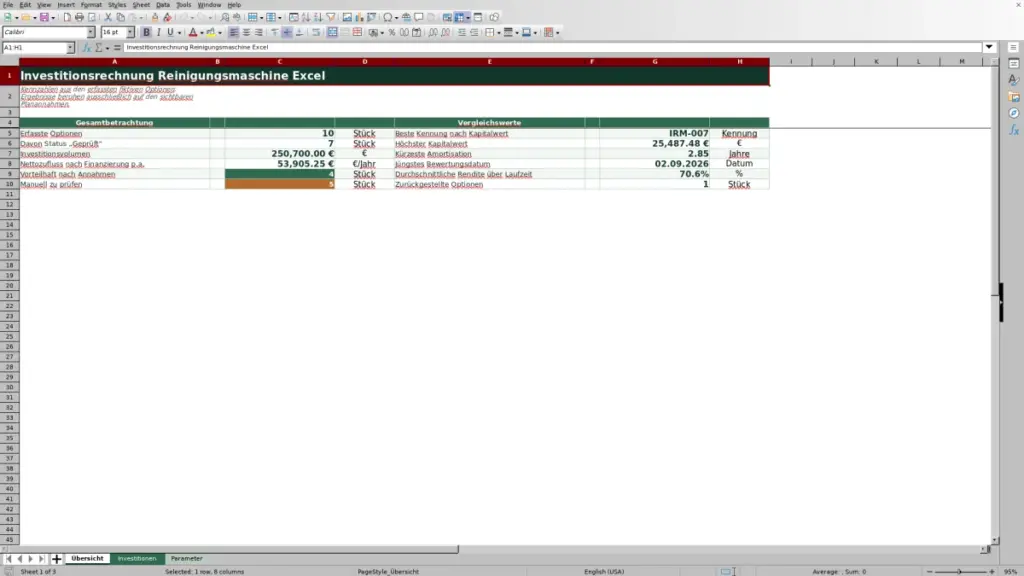This screenshot has height=576, width=1024.
Task: Open the Font Size dropdown
Action: (130, 33)
